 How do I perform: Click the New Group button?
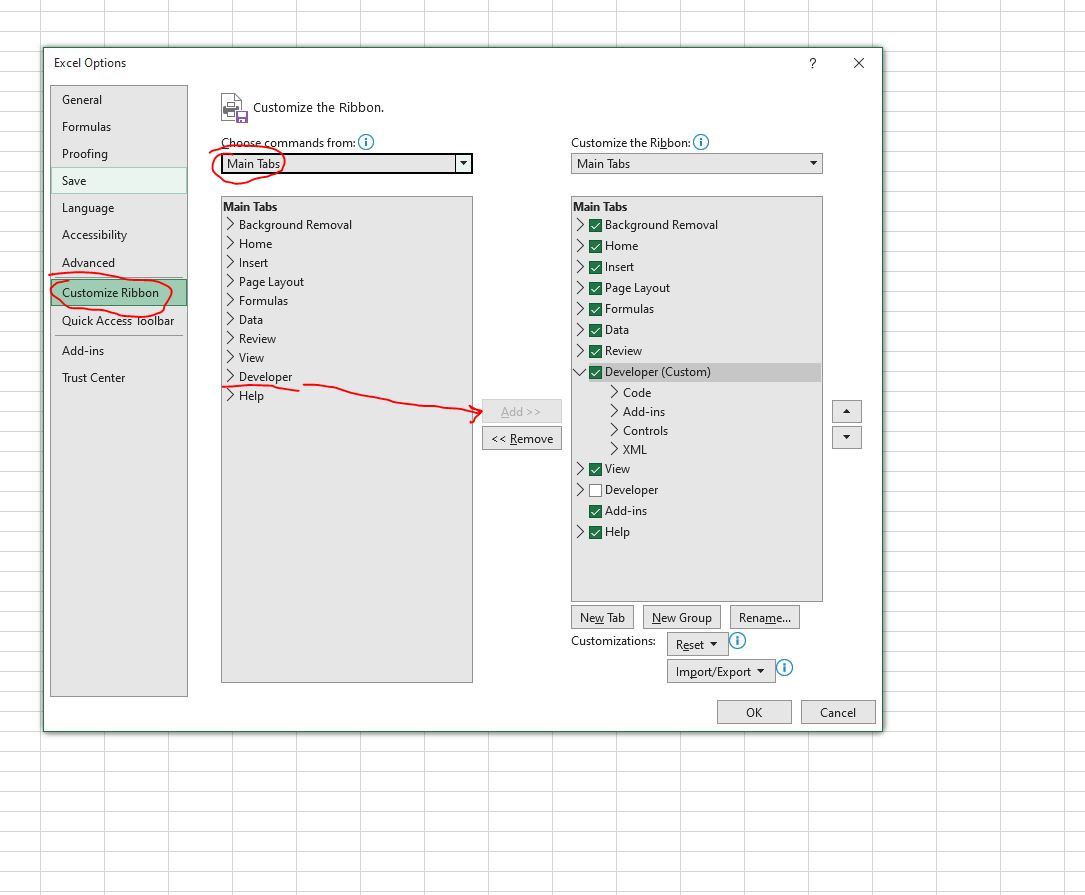[682, 617]
